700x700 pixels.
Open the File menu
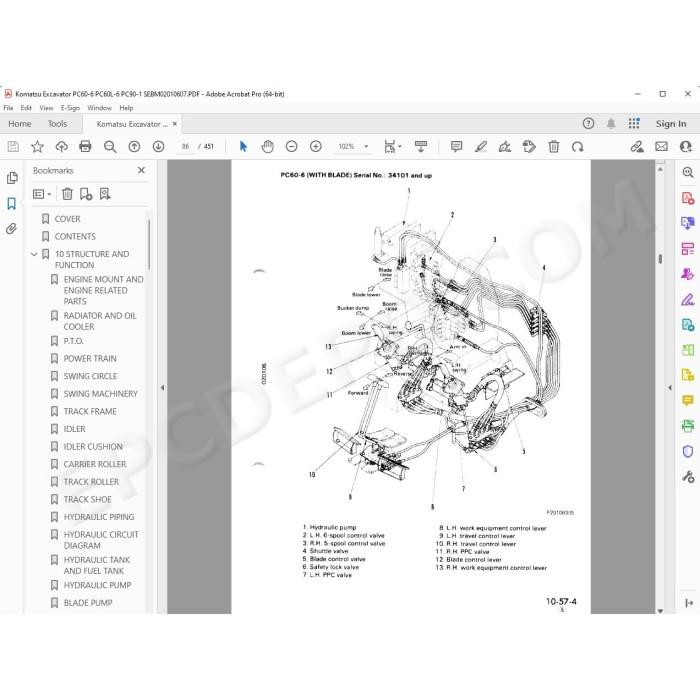(x=8, y=108)
